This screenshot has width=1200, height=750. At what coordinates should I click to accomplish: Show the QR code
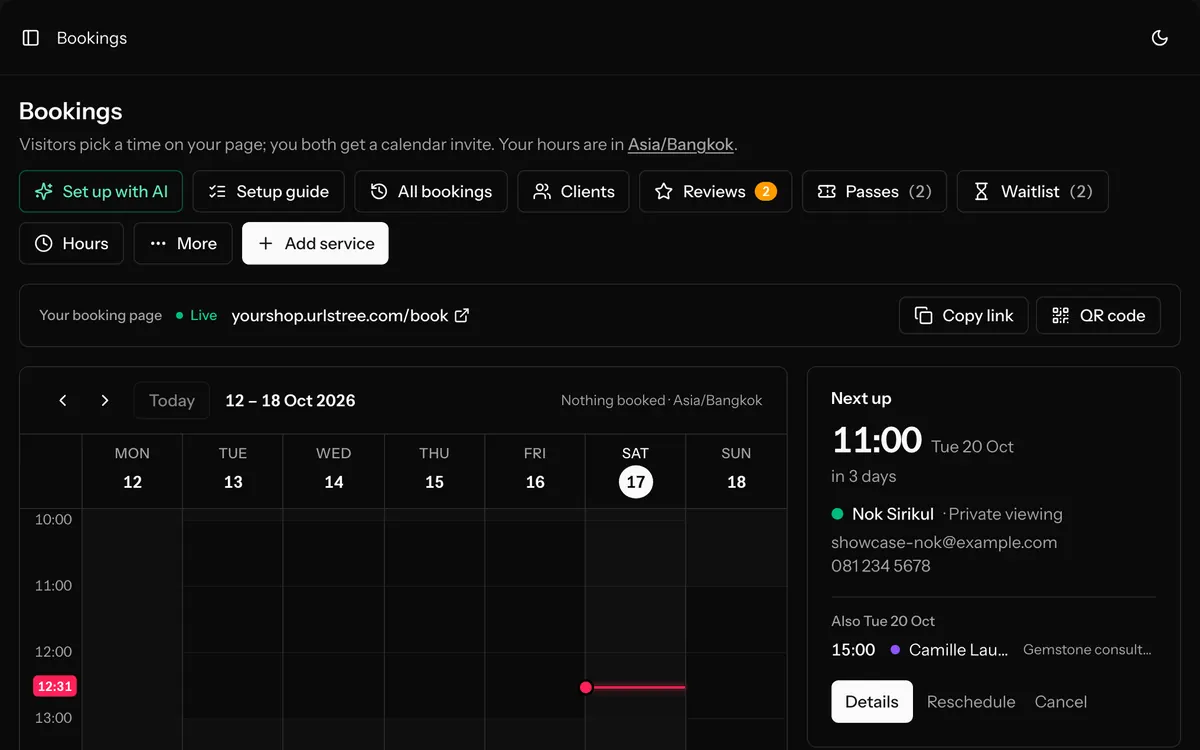(x=1098, y=315)
